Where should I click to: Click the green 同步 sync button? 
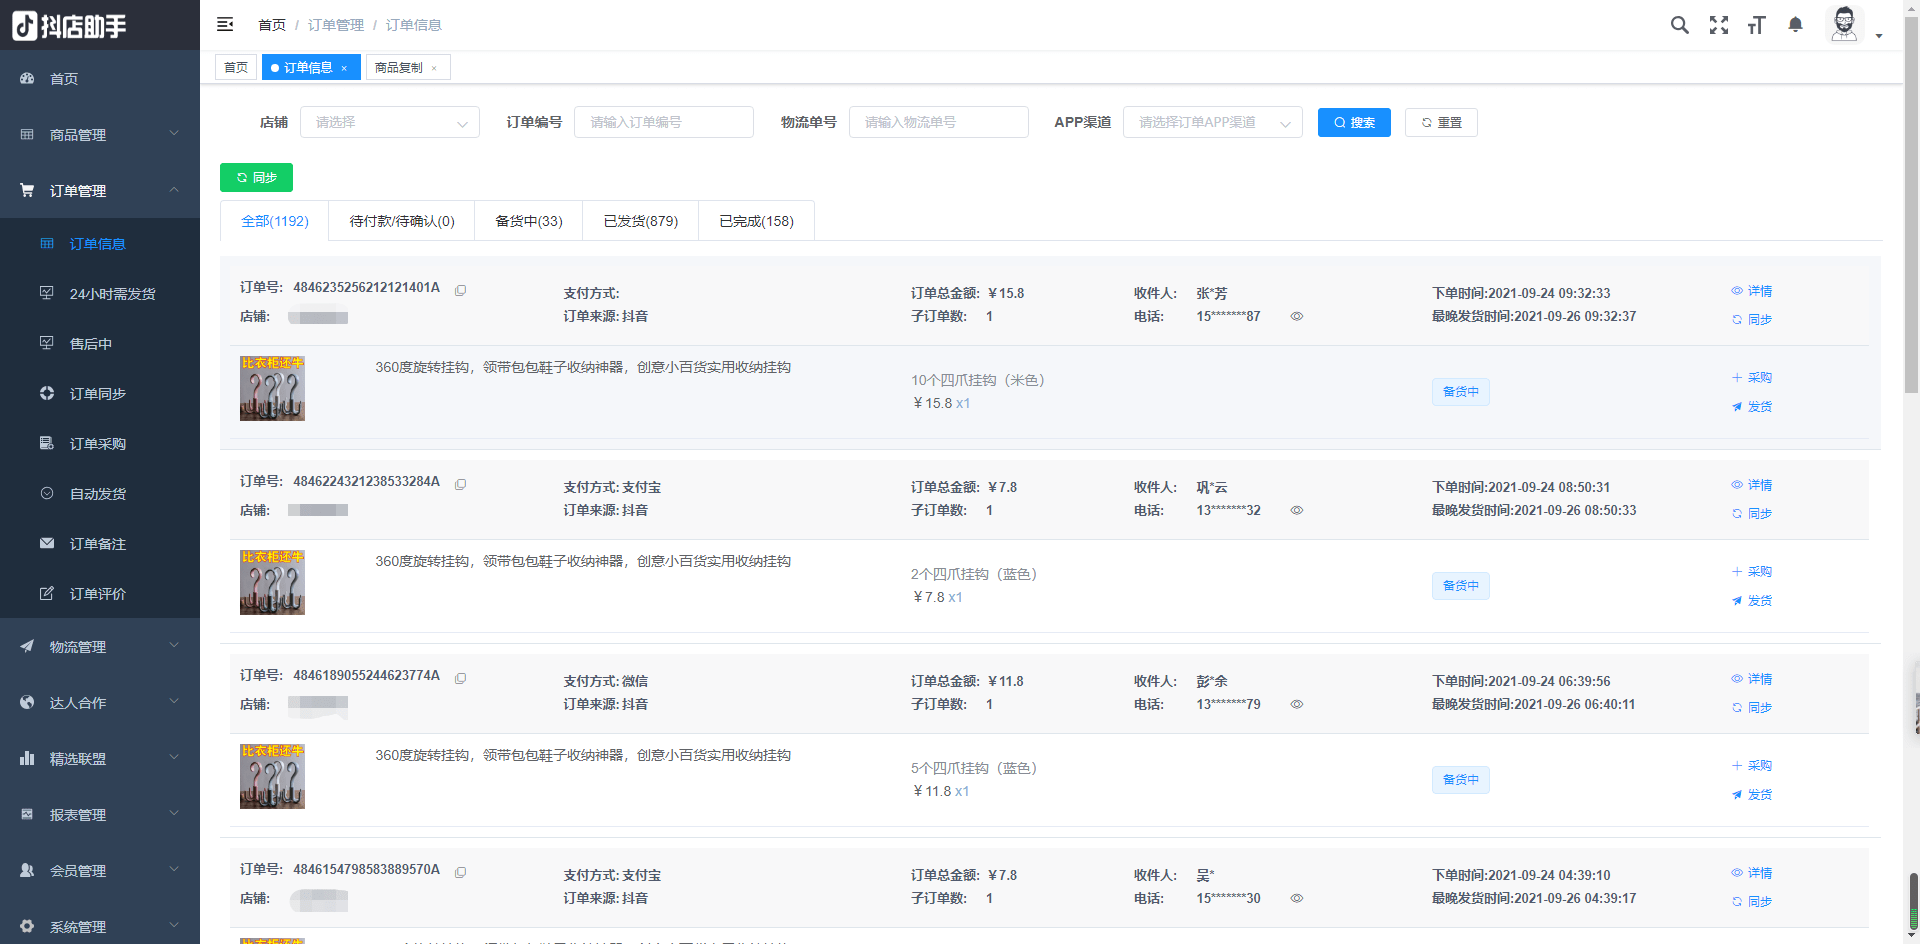256,177
